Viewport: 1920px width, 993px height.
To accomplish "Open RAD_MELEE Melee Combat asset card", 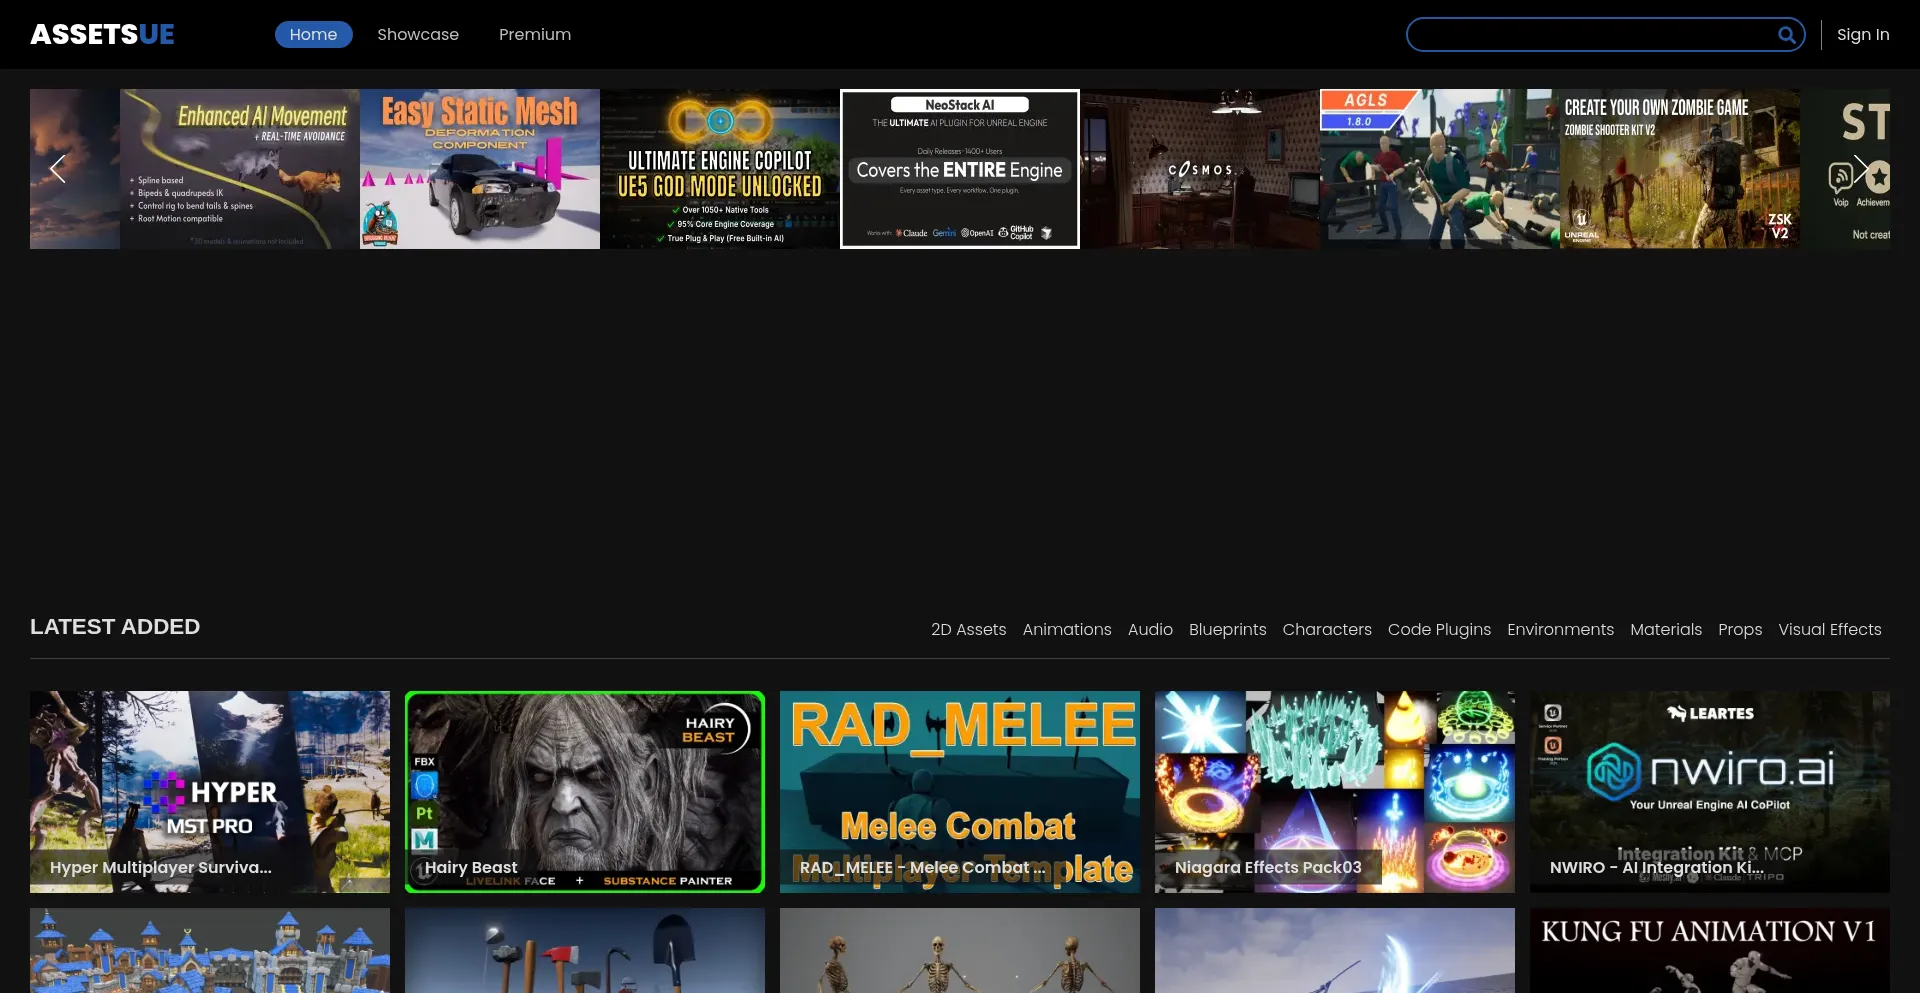I will 960,792.
